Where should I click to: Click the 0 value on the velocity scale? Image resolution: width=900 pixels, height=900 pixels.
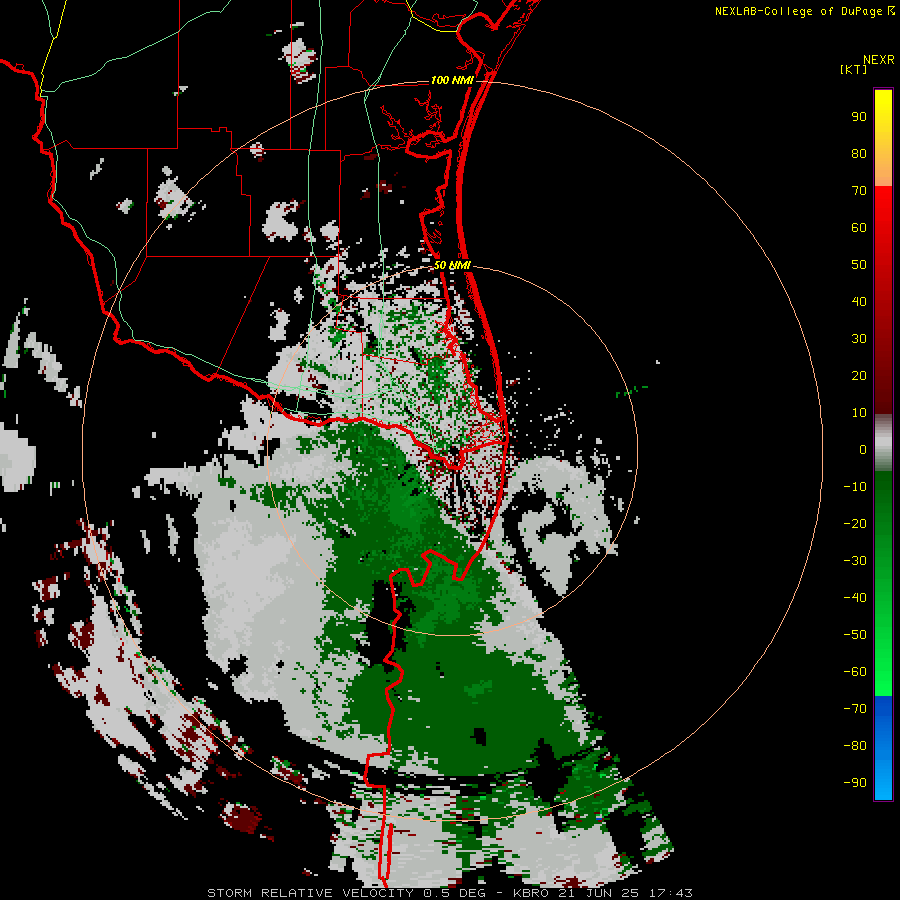coord(863,450)
